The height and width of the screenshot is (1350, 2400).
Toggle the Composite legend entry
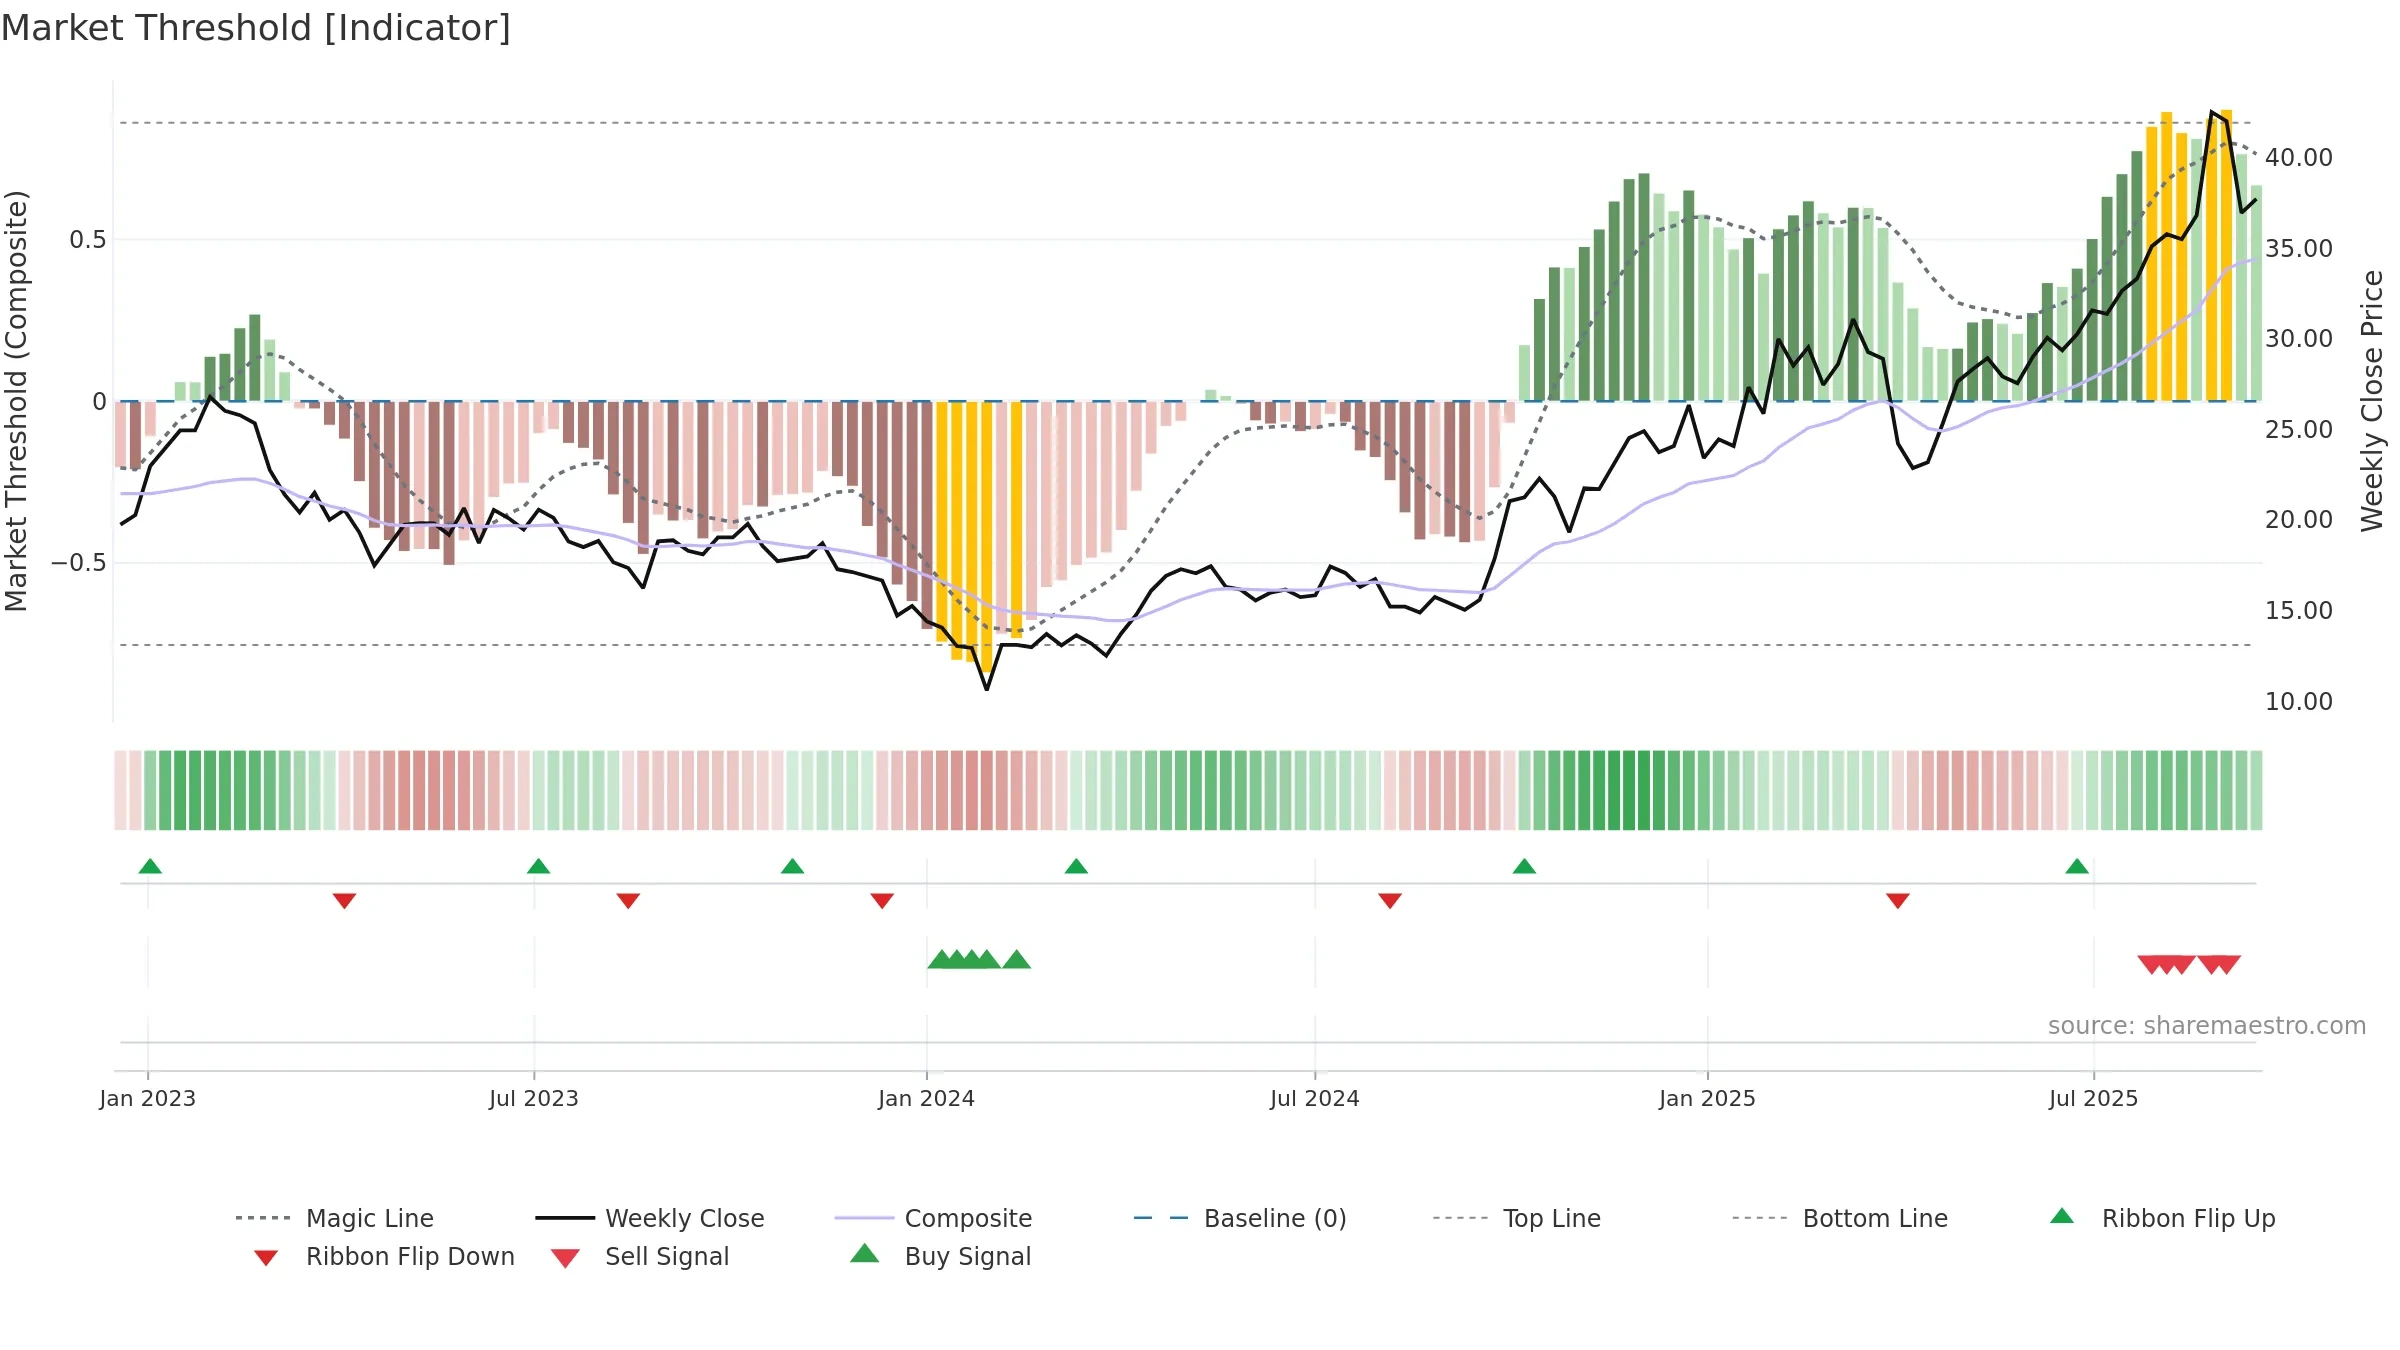click(x=933, y=1218)
